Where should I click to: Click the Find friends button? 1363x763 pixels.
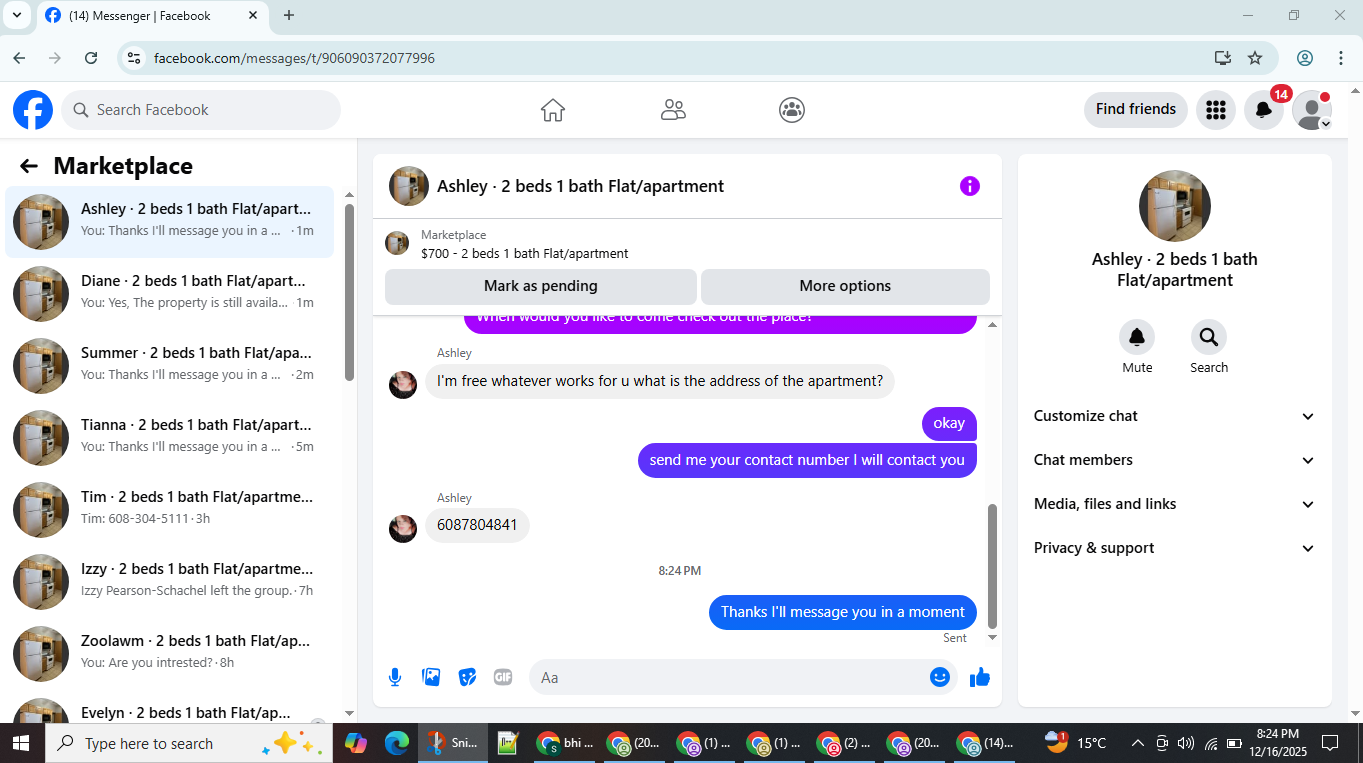click(x=1136, y=109)
